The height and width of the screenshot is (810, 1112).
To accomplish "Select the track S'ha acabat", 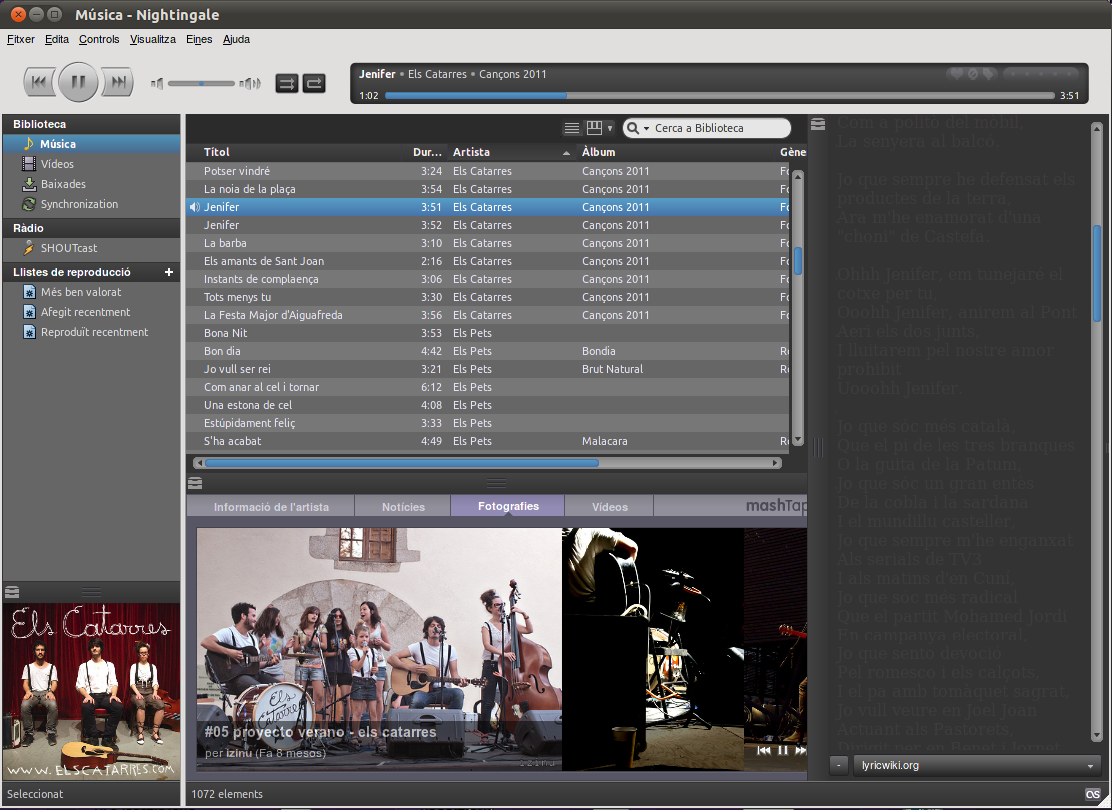I will pos(488,441).
